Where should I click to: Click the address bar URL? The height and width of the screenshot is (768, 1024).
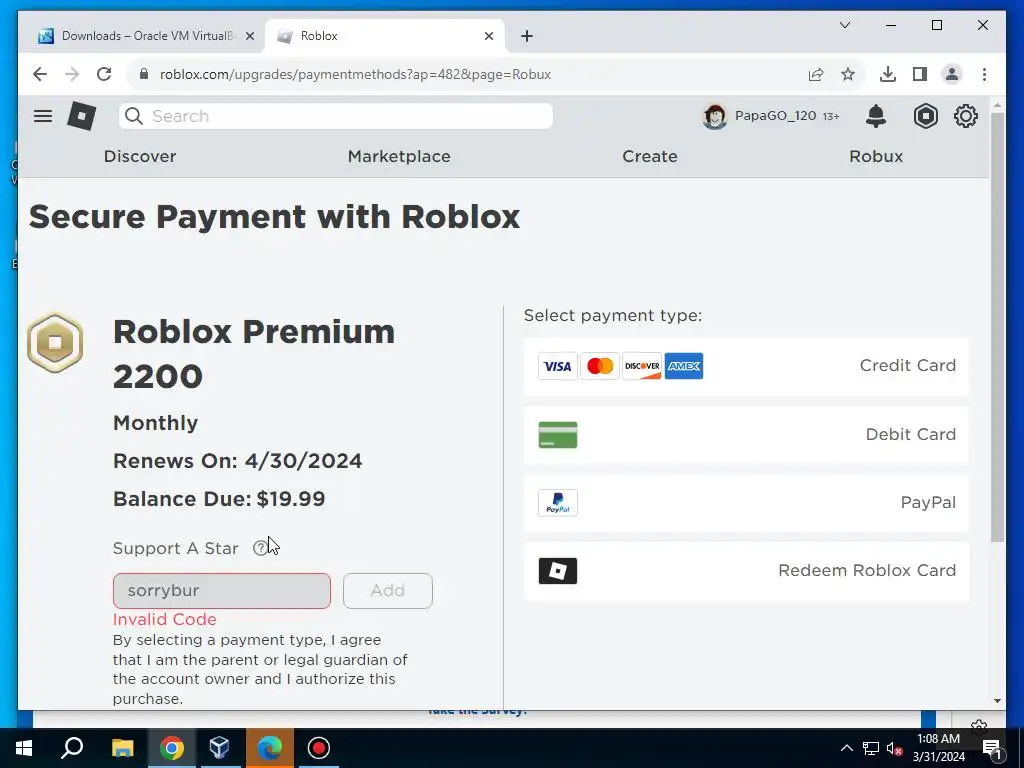click(x=355, y=74)
